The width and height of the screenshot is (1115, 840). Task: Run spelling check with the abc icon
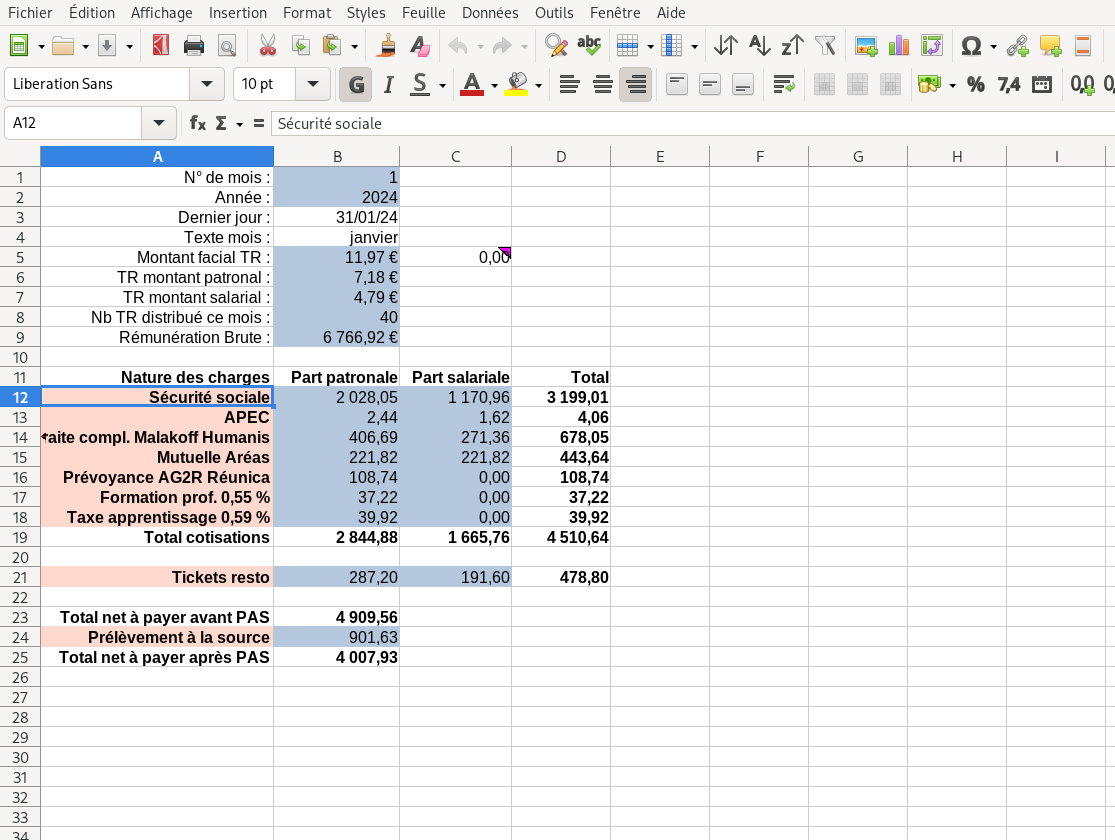pyautogui.click(x=589, y=46)
